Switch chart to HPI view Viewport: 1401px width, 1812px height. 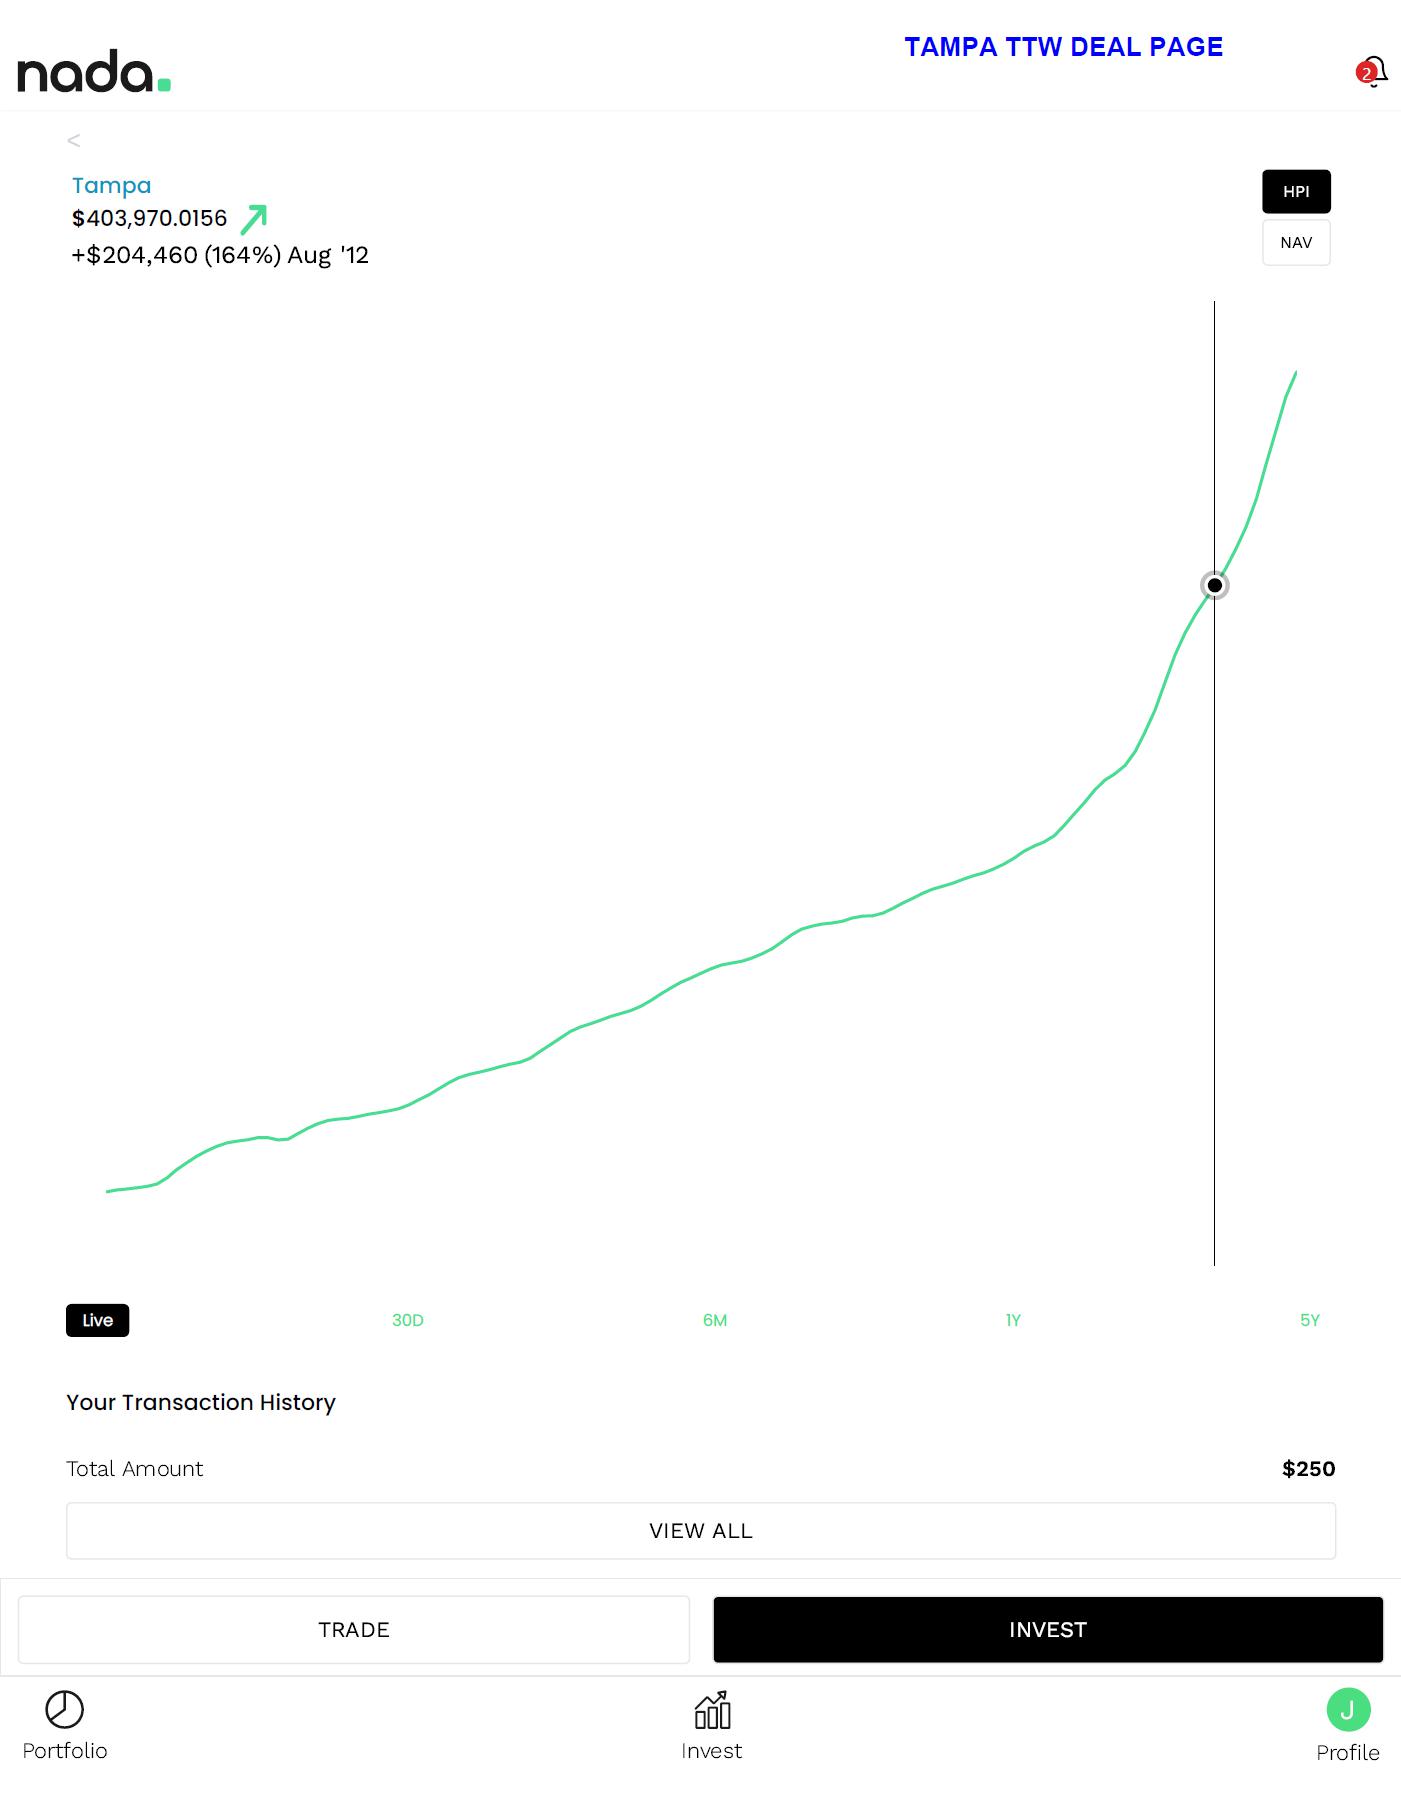point(1296,192)
